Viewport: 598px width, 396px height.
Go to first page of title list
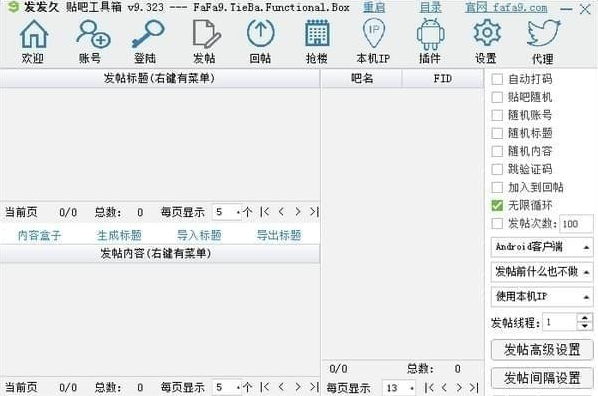coord(264,212)
